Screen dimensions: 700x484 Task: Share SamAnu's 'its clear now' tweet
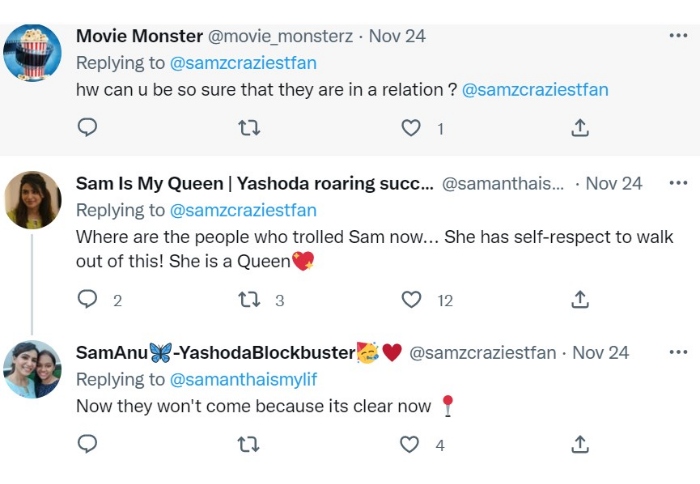click(579, 445)
